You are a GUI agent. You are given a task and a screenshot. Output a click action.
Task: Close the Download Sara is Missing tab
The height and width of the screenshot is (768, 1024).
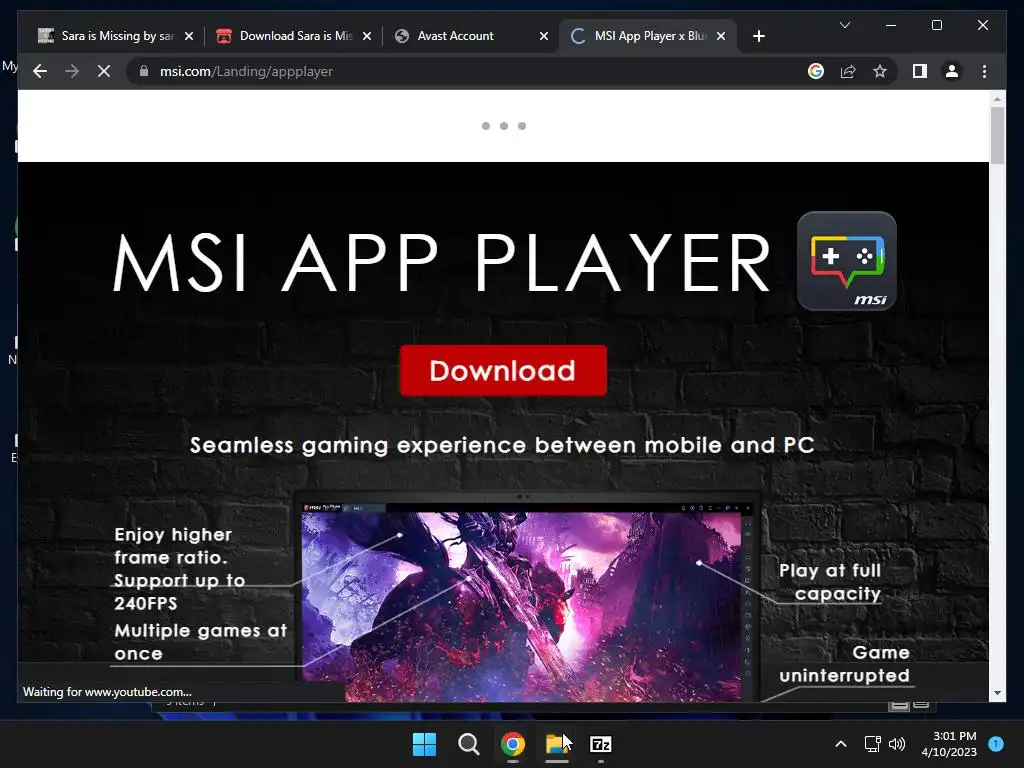tap(367, 36)
